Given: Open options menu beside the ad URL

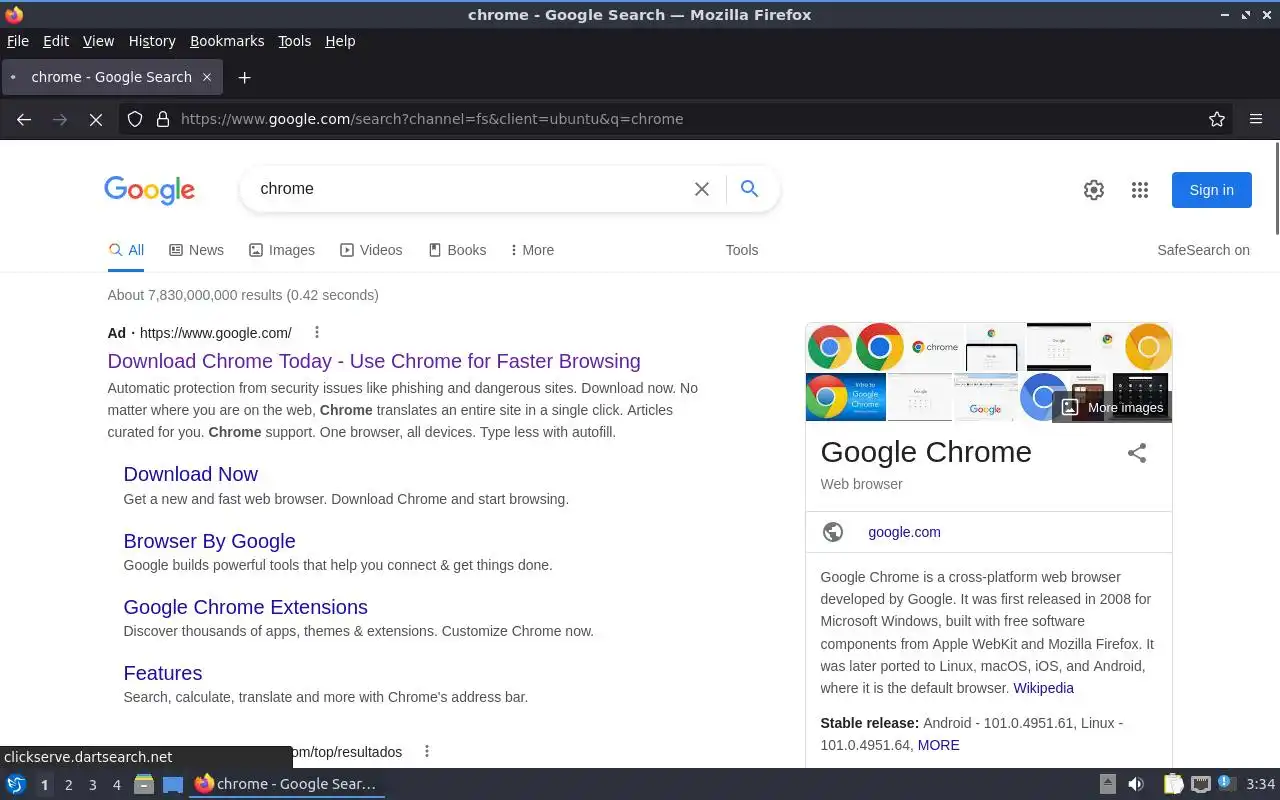Looking at the screenshot, I should tap(317, 333).
